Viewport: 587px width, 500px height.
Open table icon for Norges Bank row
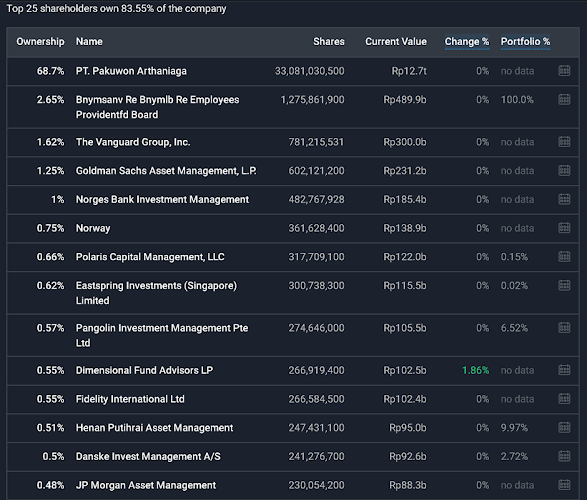(x=564, y=199)
